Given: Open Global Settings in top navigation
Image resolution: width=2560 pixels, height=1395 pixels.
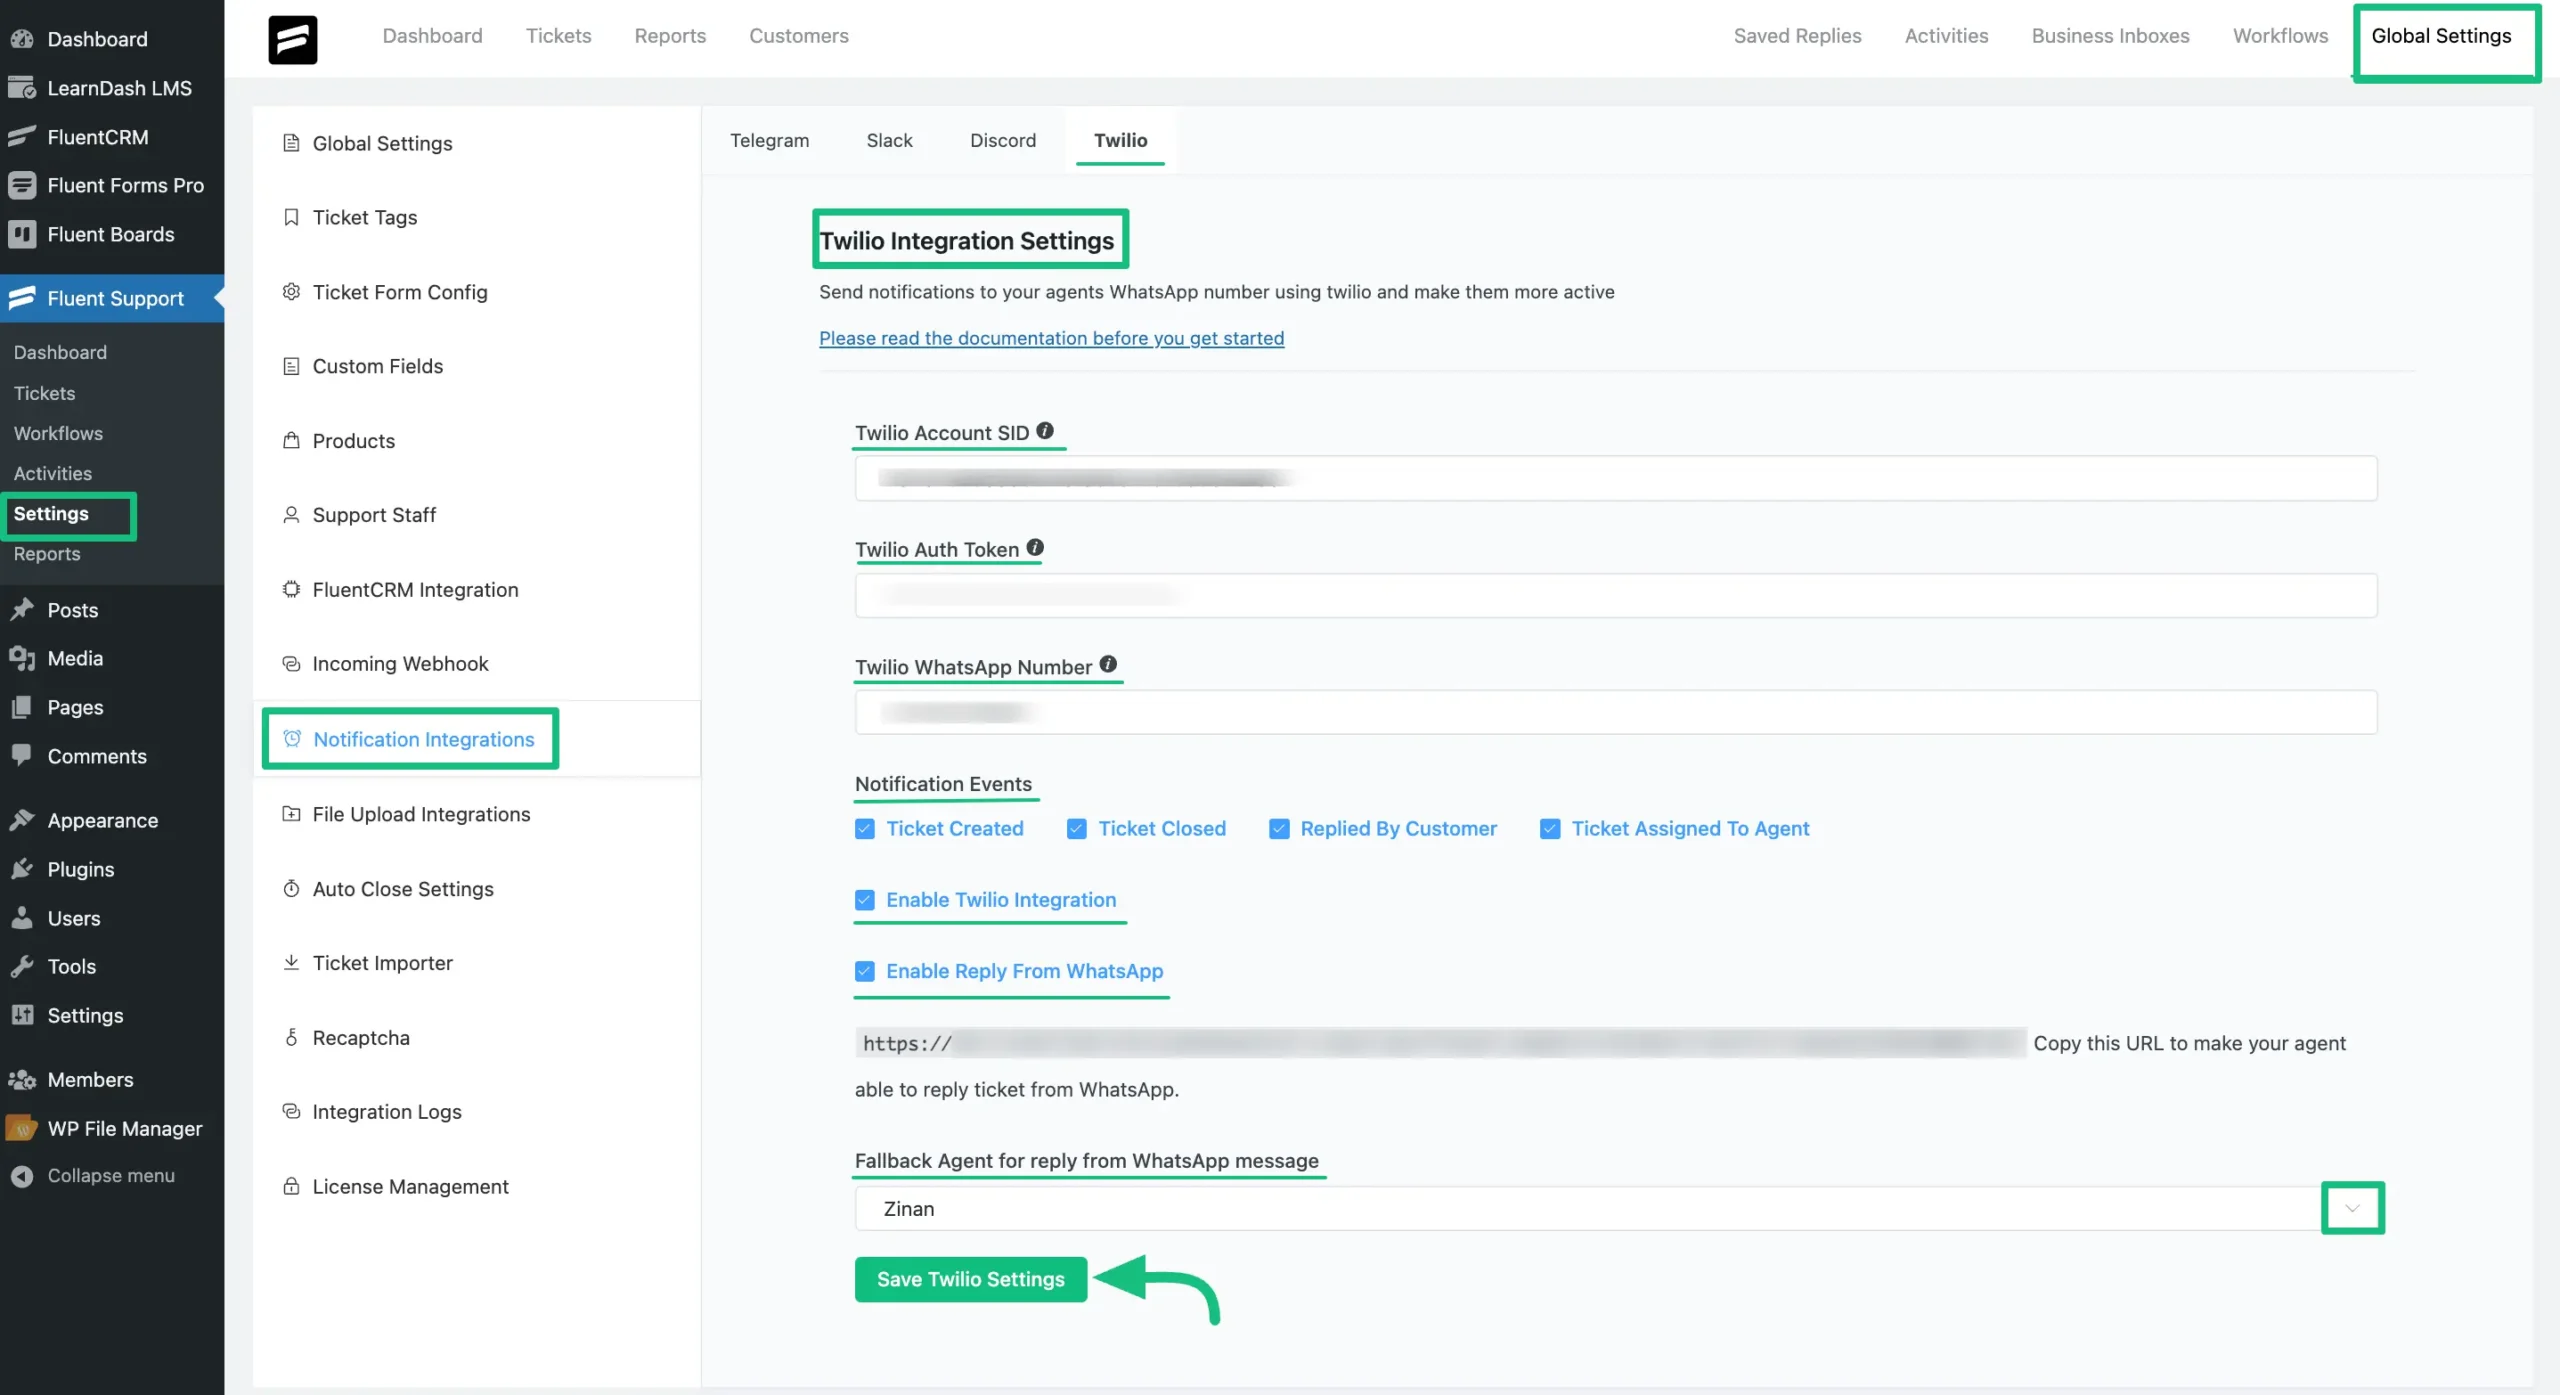Looking at the screenshot, I should click(x=2441, y=36).
